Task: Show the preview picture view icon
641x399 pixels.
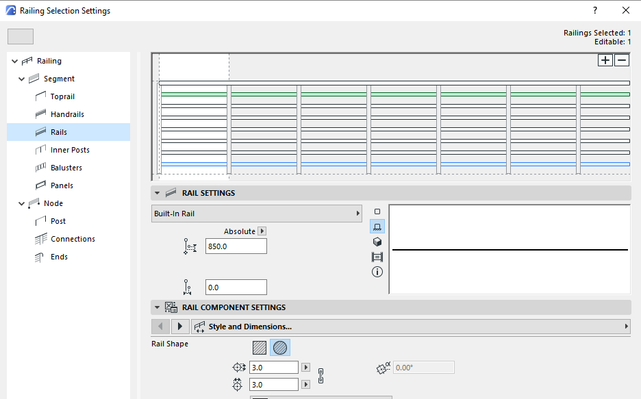Action: tap(377, 257)
